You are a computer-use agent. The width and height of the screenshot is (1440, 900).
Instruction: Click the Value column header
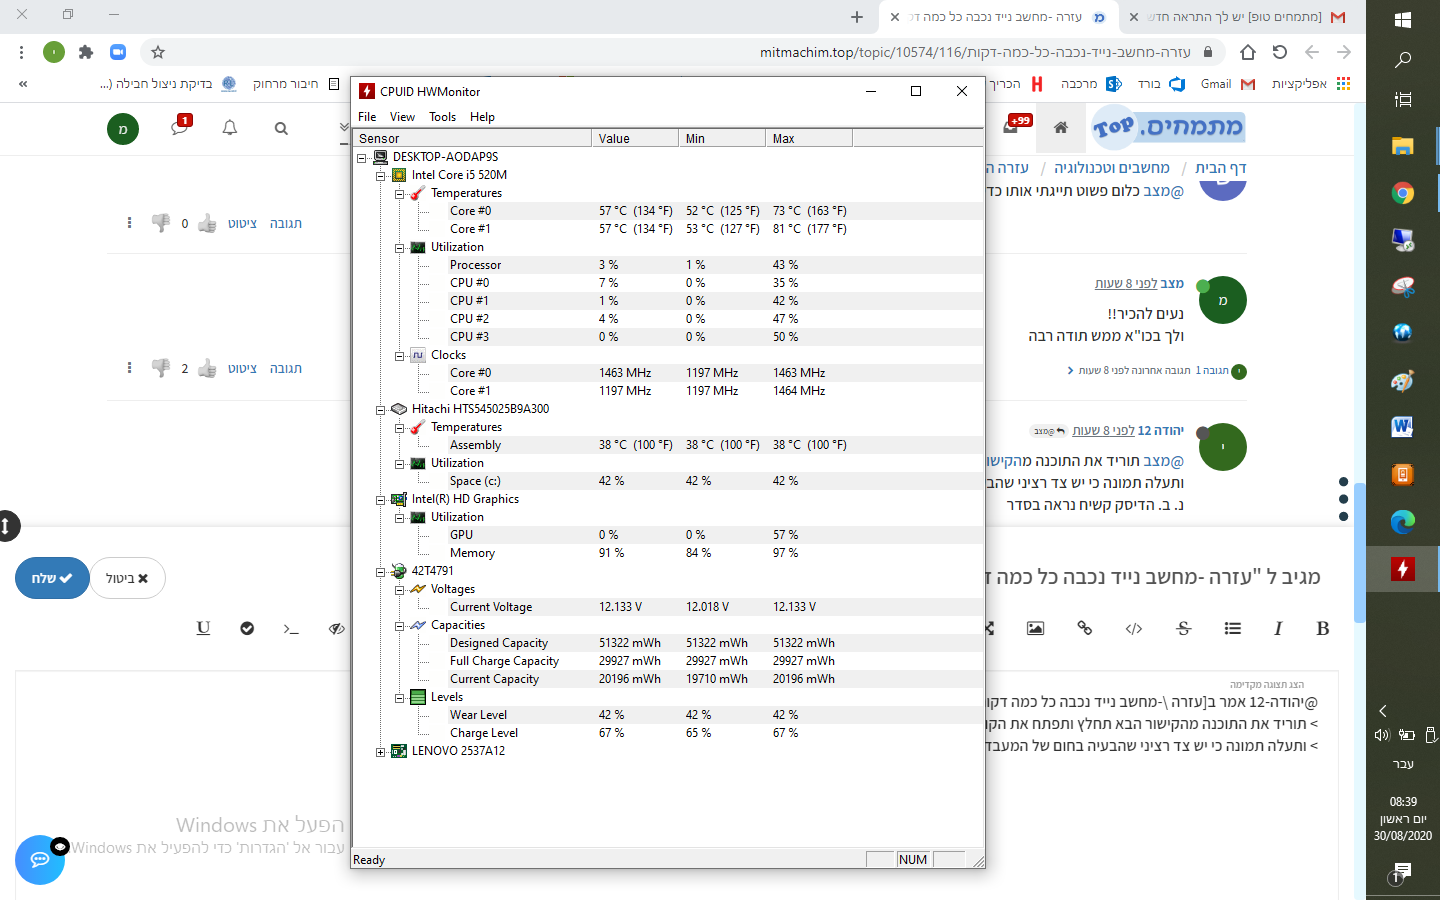pos(635,138)
